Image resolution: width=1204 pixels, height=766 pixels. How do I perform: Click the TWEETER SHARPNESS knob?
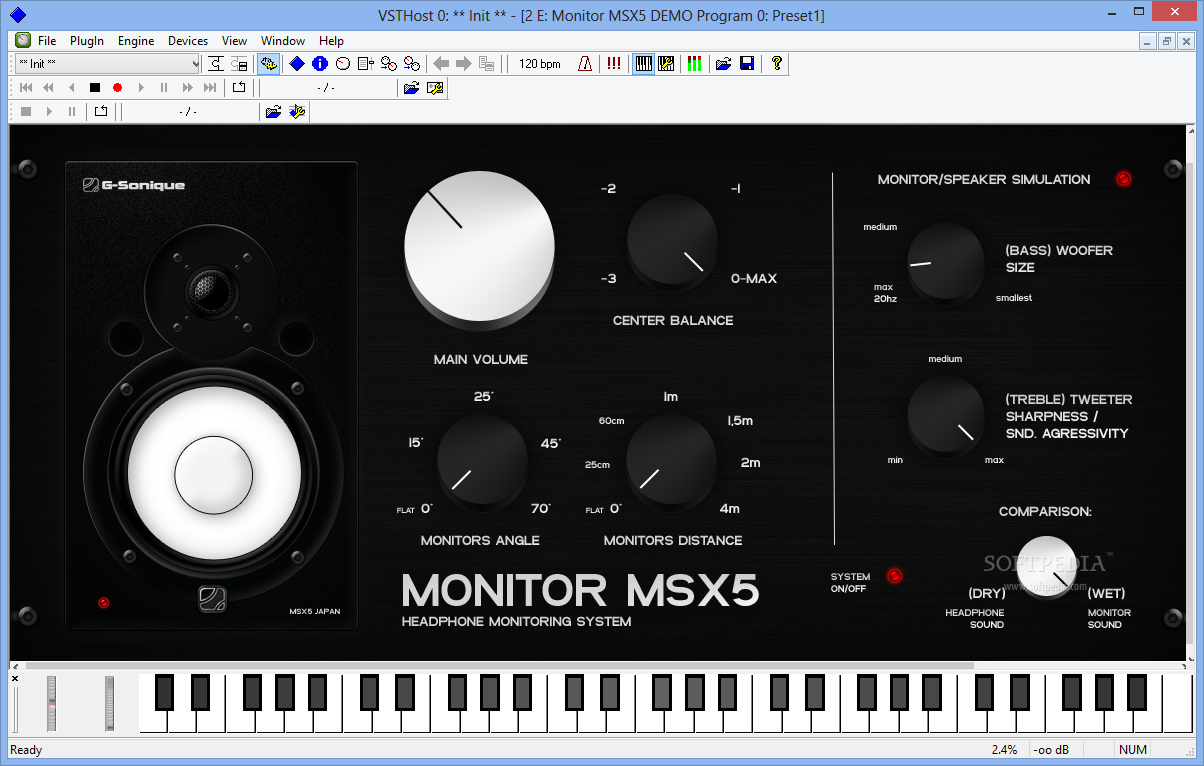(x=945, y=416)
